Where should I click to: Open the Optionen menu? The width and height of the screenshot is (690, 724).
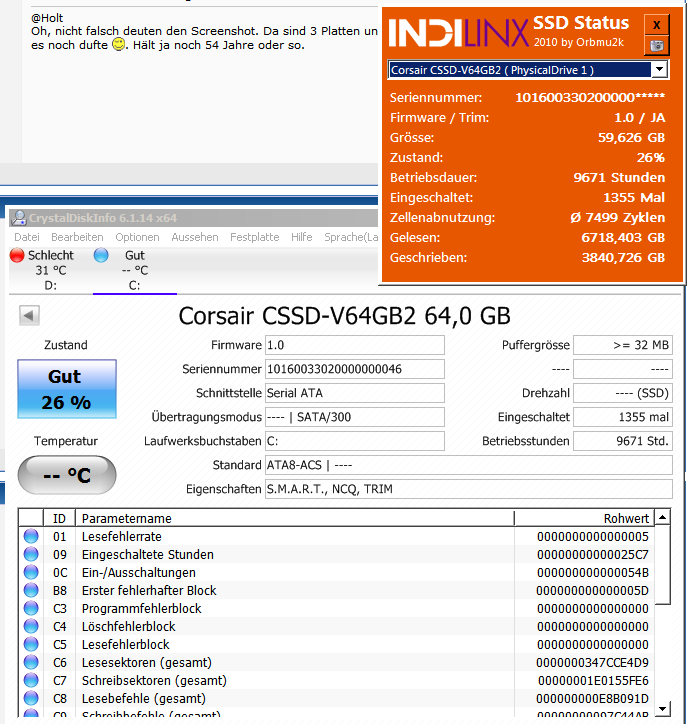(x=137, y=237)
